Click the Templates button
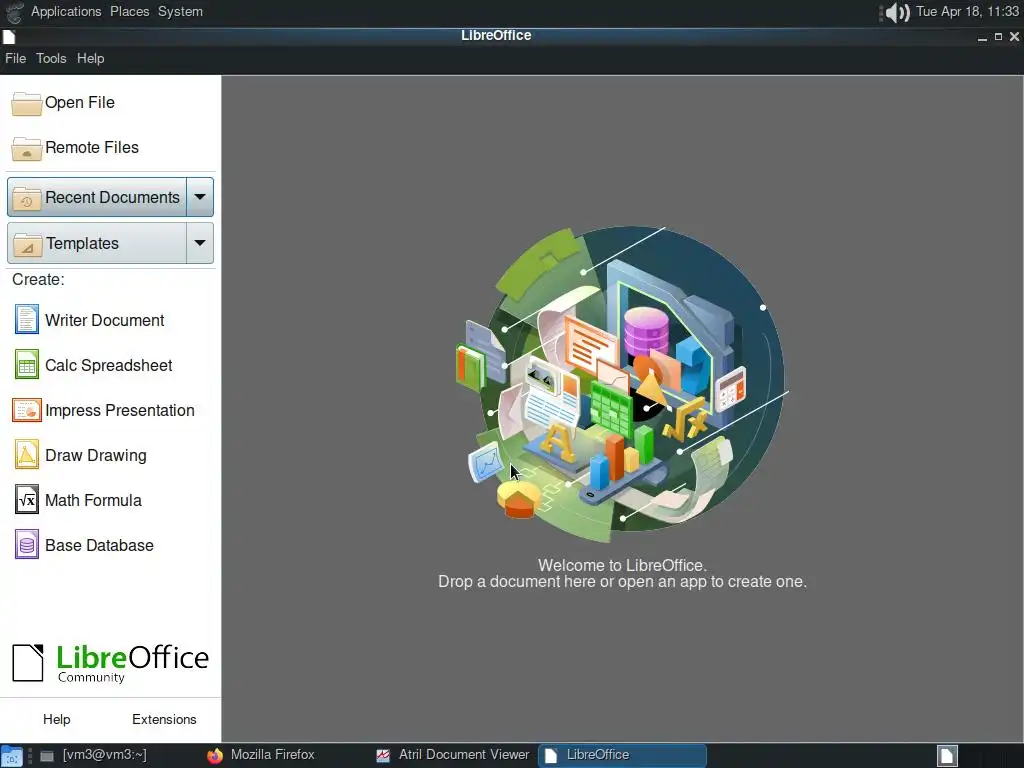The image size is (1024, 768). click(x=97, y=243)
